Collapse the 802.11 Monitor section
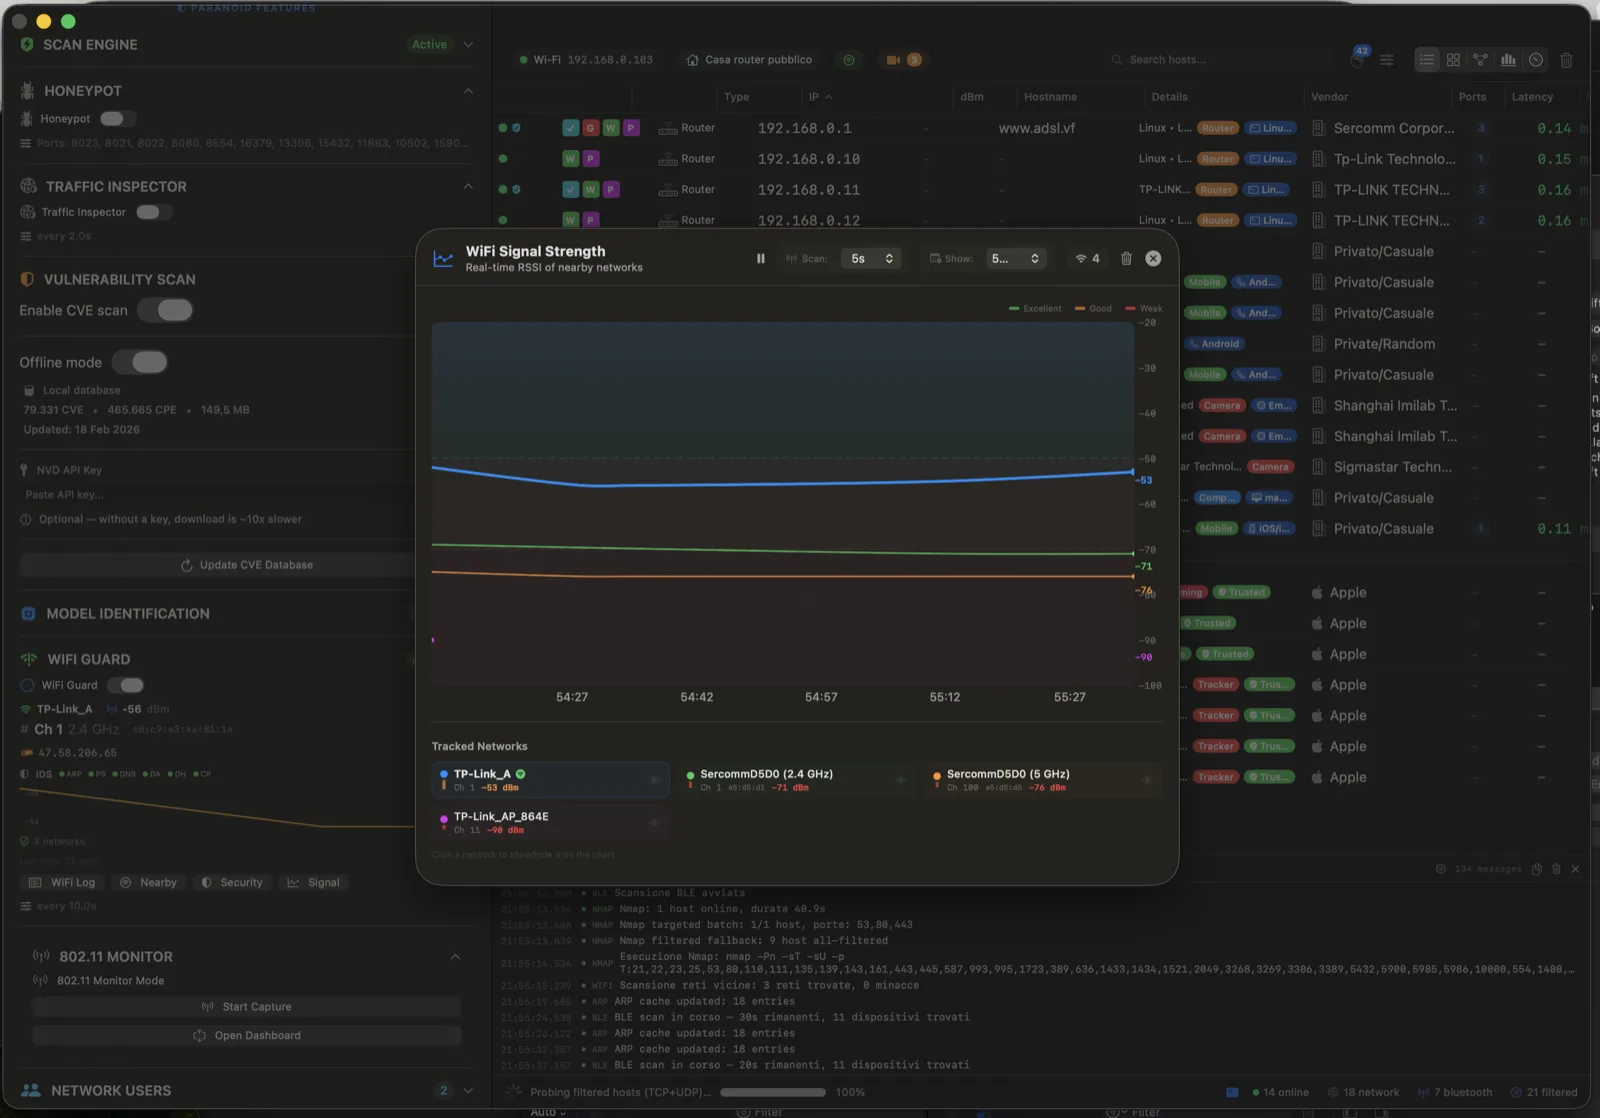 [455, 957]
